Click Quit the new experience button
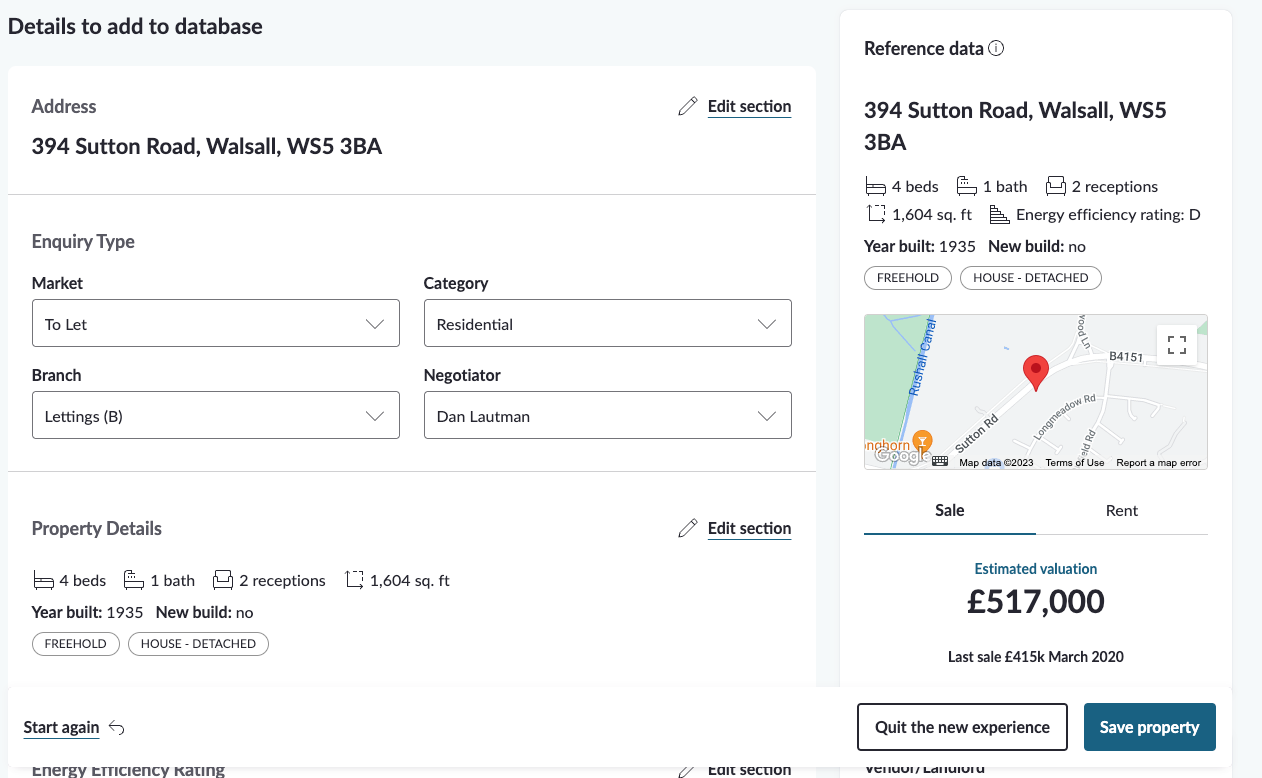This screenshot has width=1262, height=778. pos(962,727)
